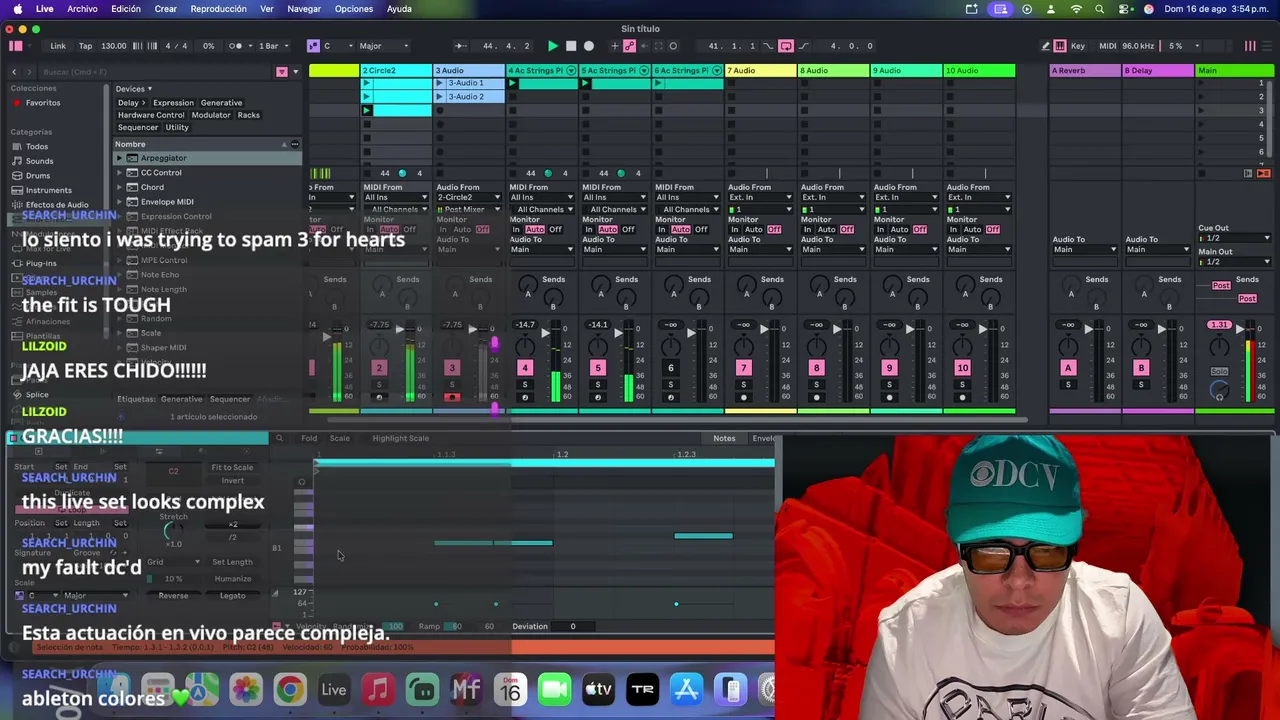Arm the Arrangement Record button
Screen dimensions: 1280x720
(589, 46)
